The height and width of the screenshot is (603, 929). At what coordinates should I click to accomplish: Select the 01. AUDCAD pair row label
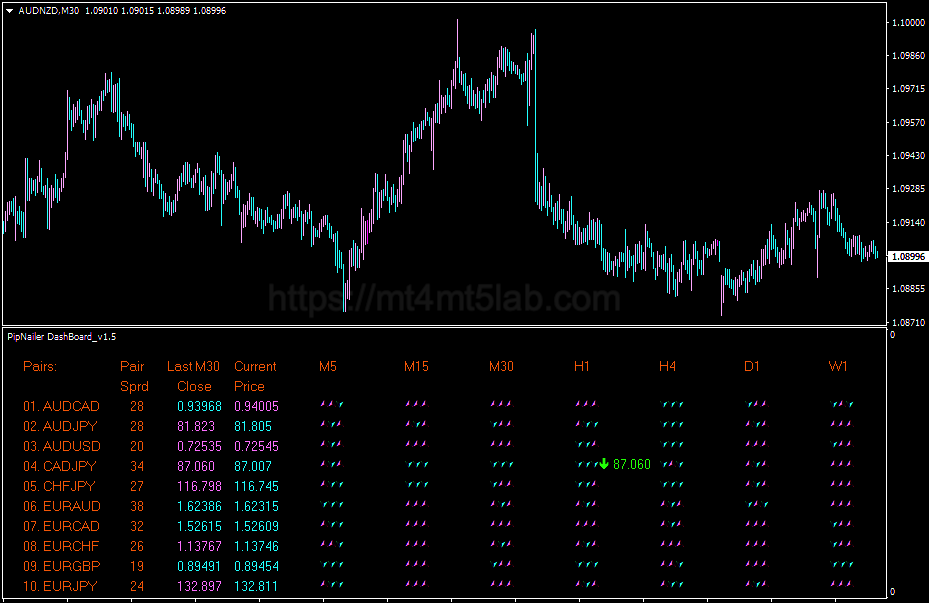[61, 406]
